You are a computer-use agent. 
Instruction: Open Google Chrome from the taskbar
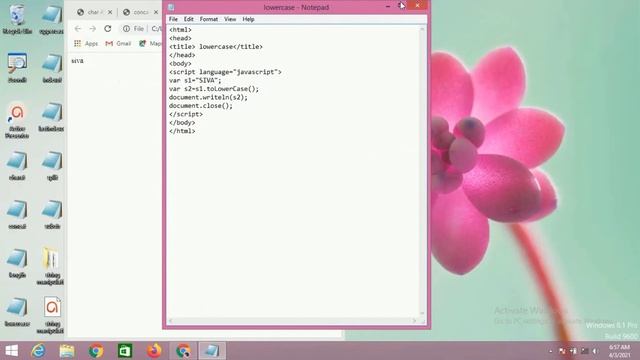96,351
